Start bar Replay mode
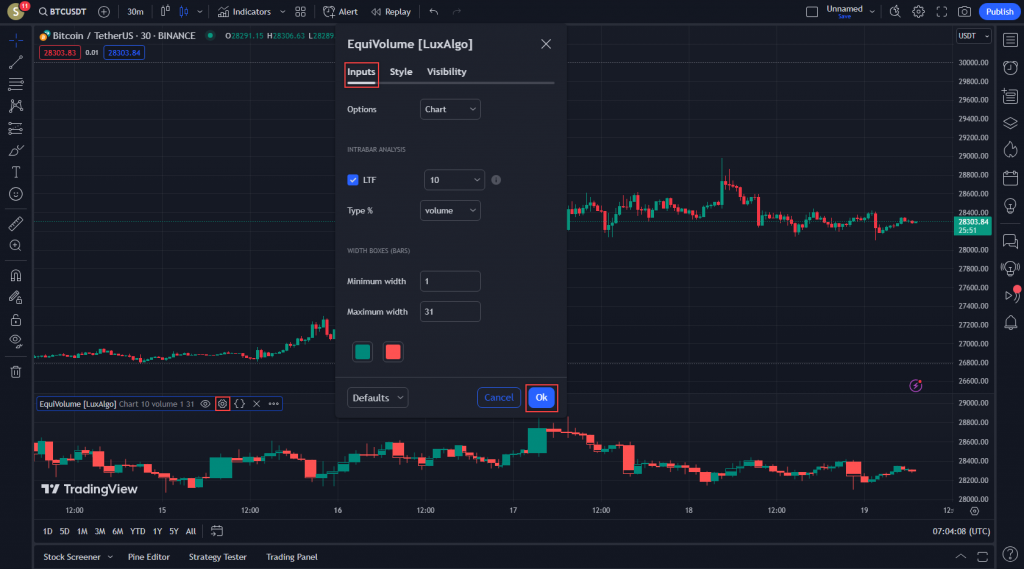The image size is (1024, 569). click(391, 12)
